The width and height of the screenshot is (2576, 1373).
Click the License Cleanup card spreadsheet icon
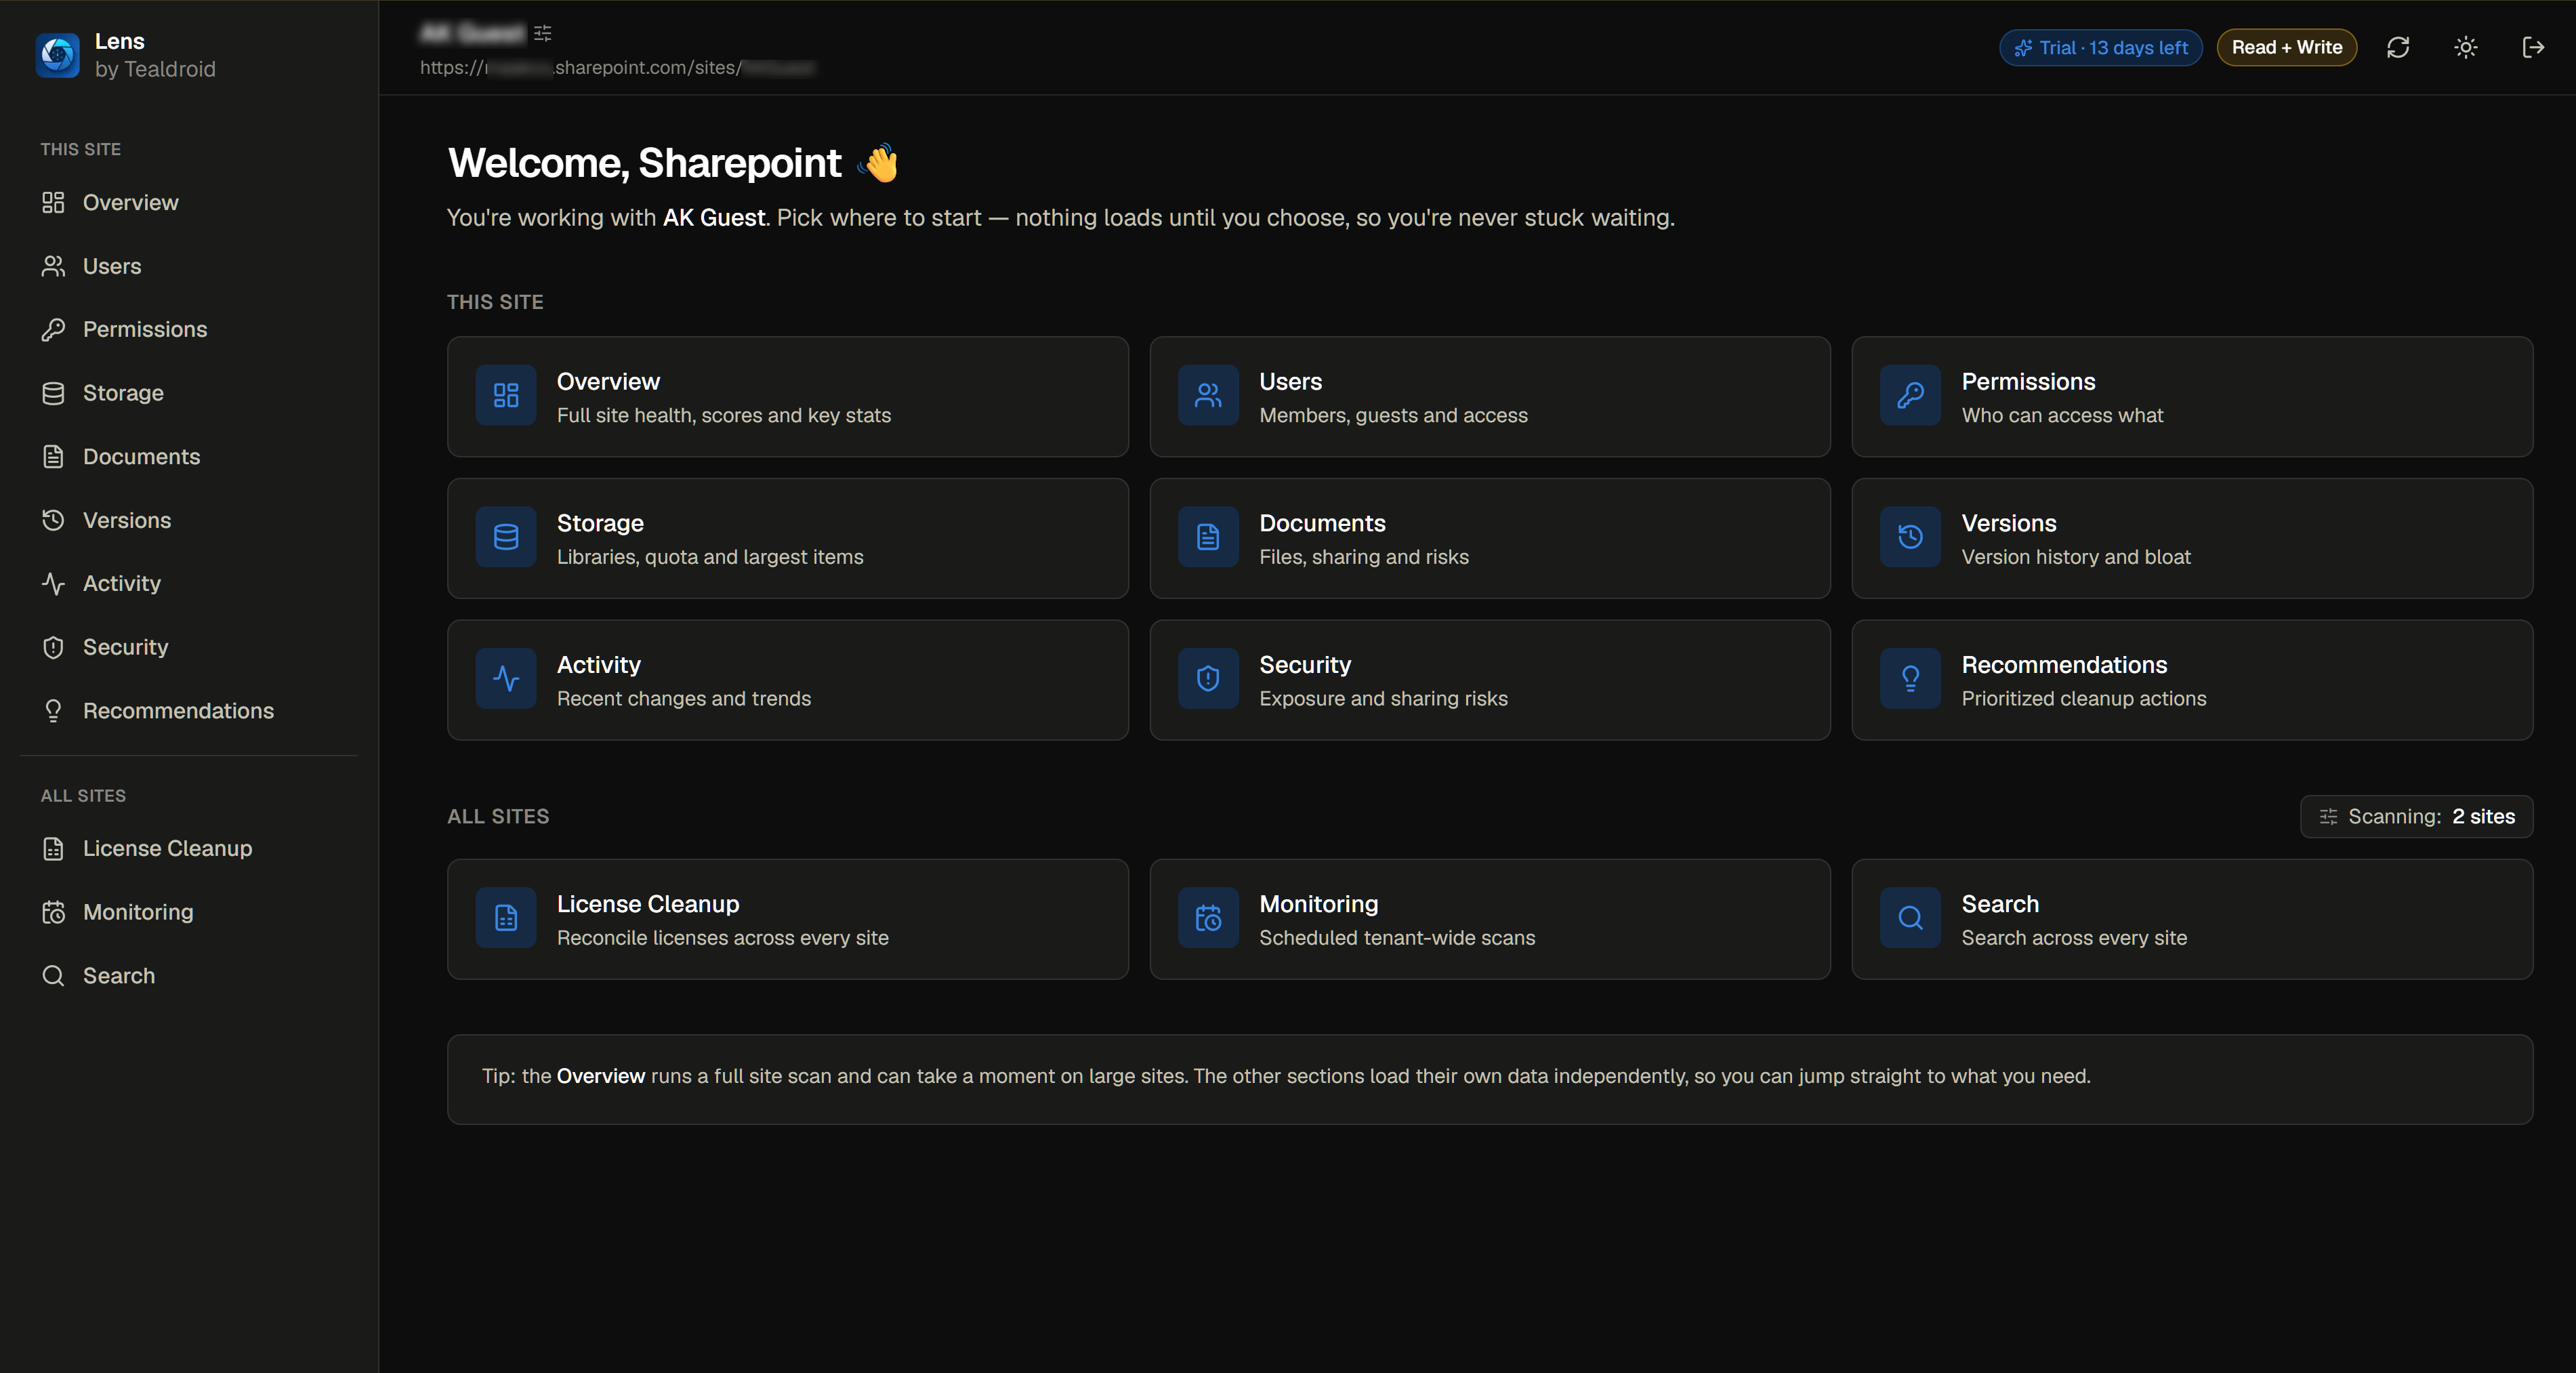[x=506, y=918]
